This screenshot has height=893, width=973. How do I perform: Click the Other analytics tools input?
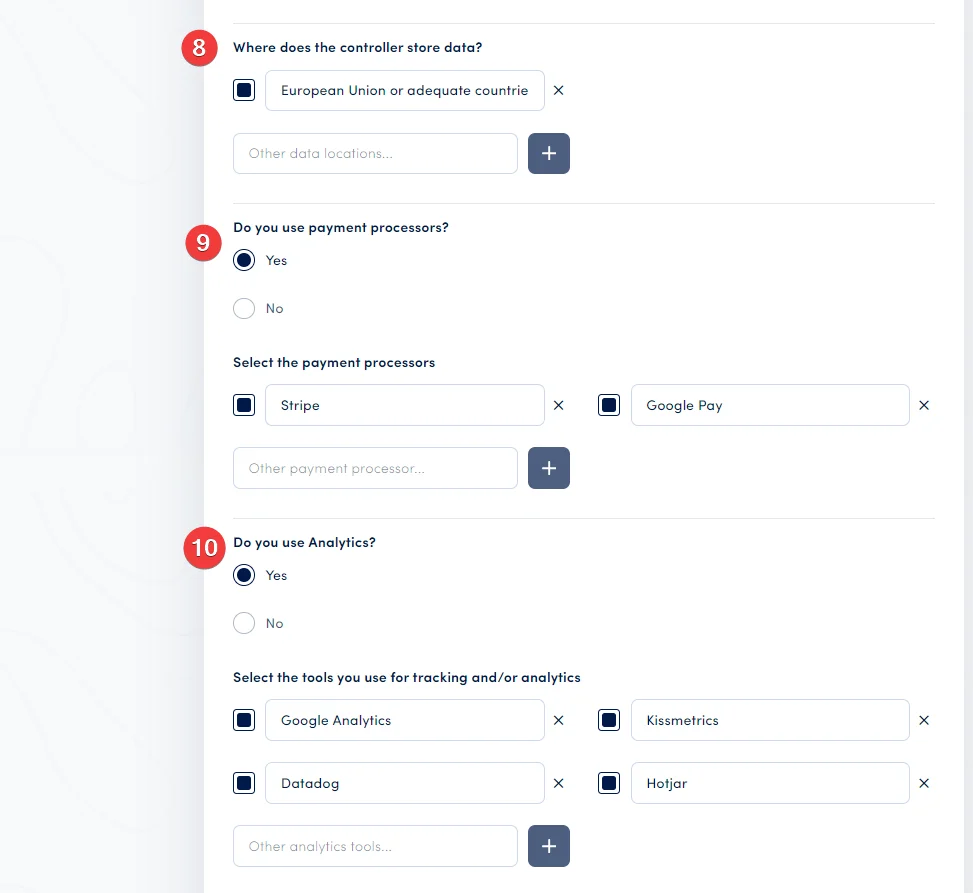[375, 846]
